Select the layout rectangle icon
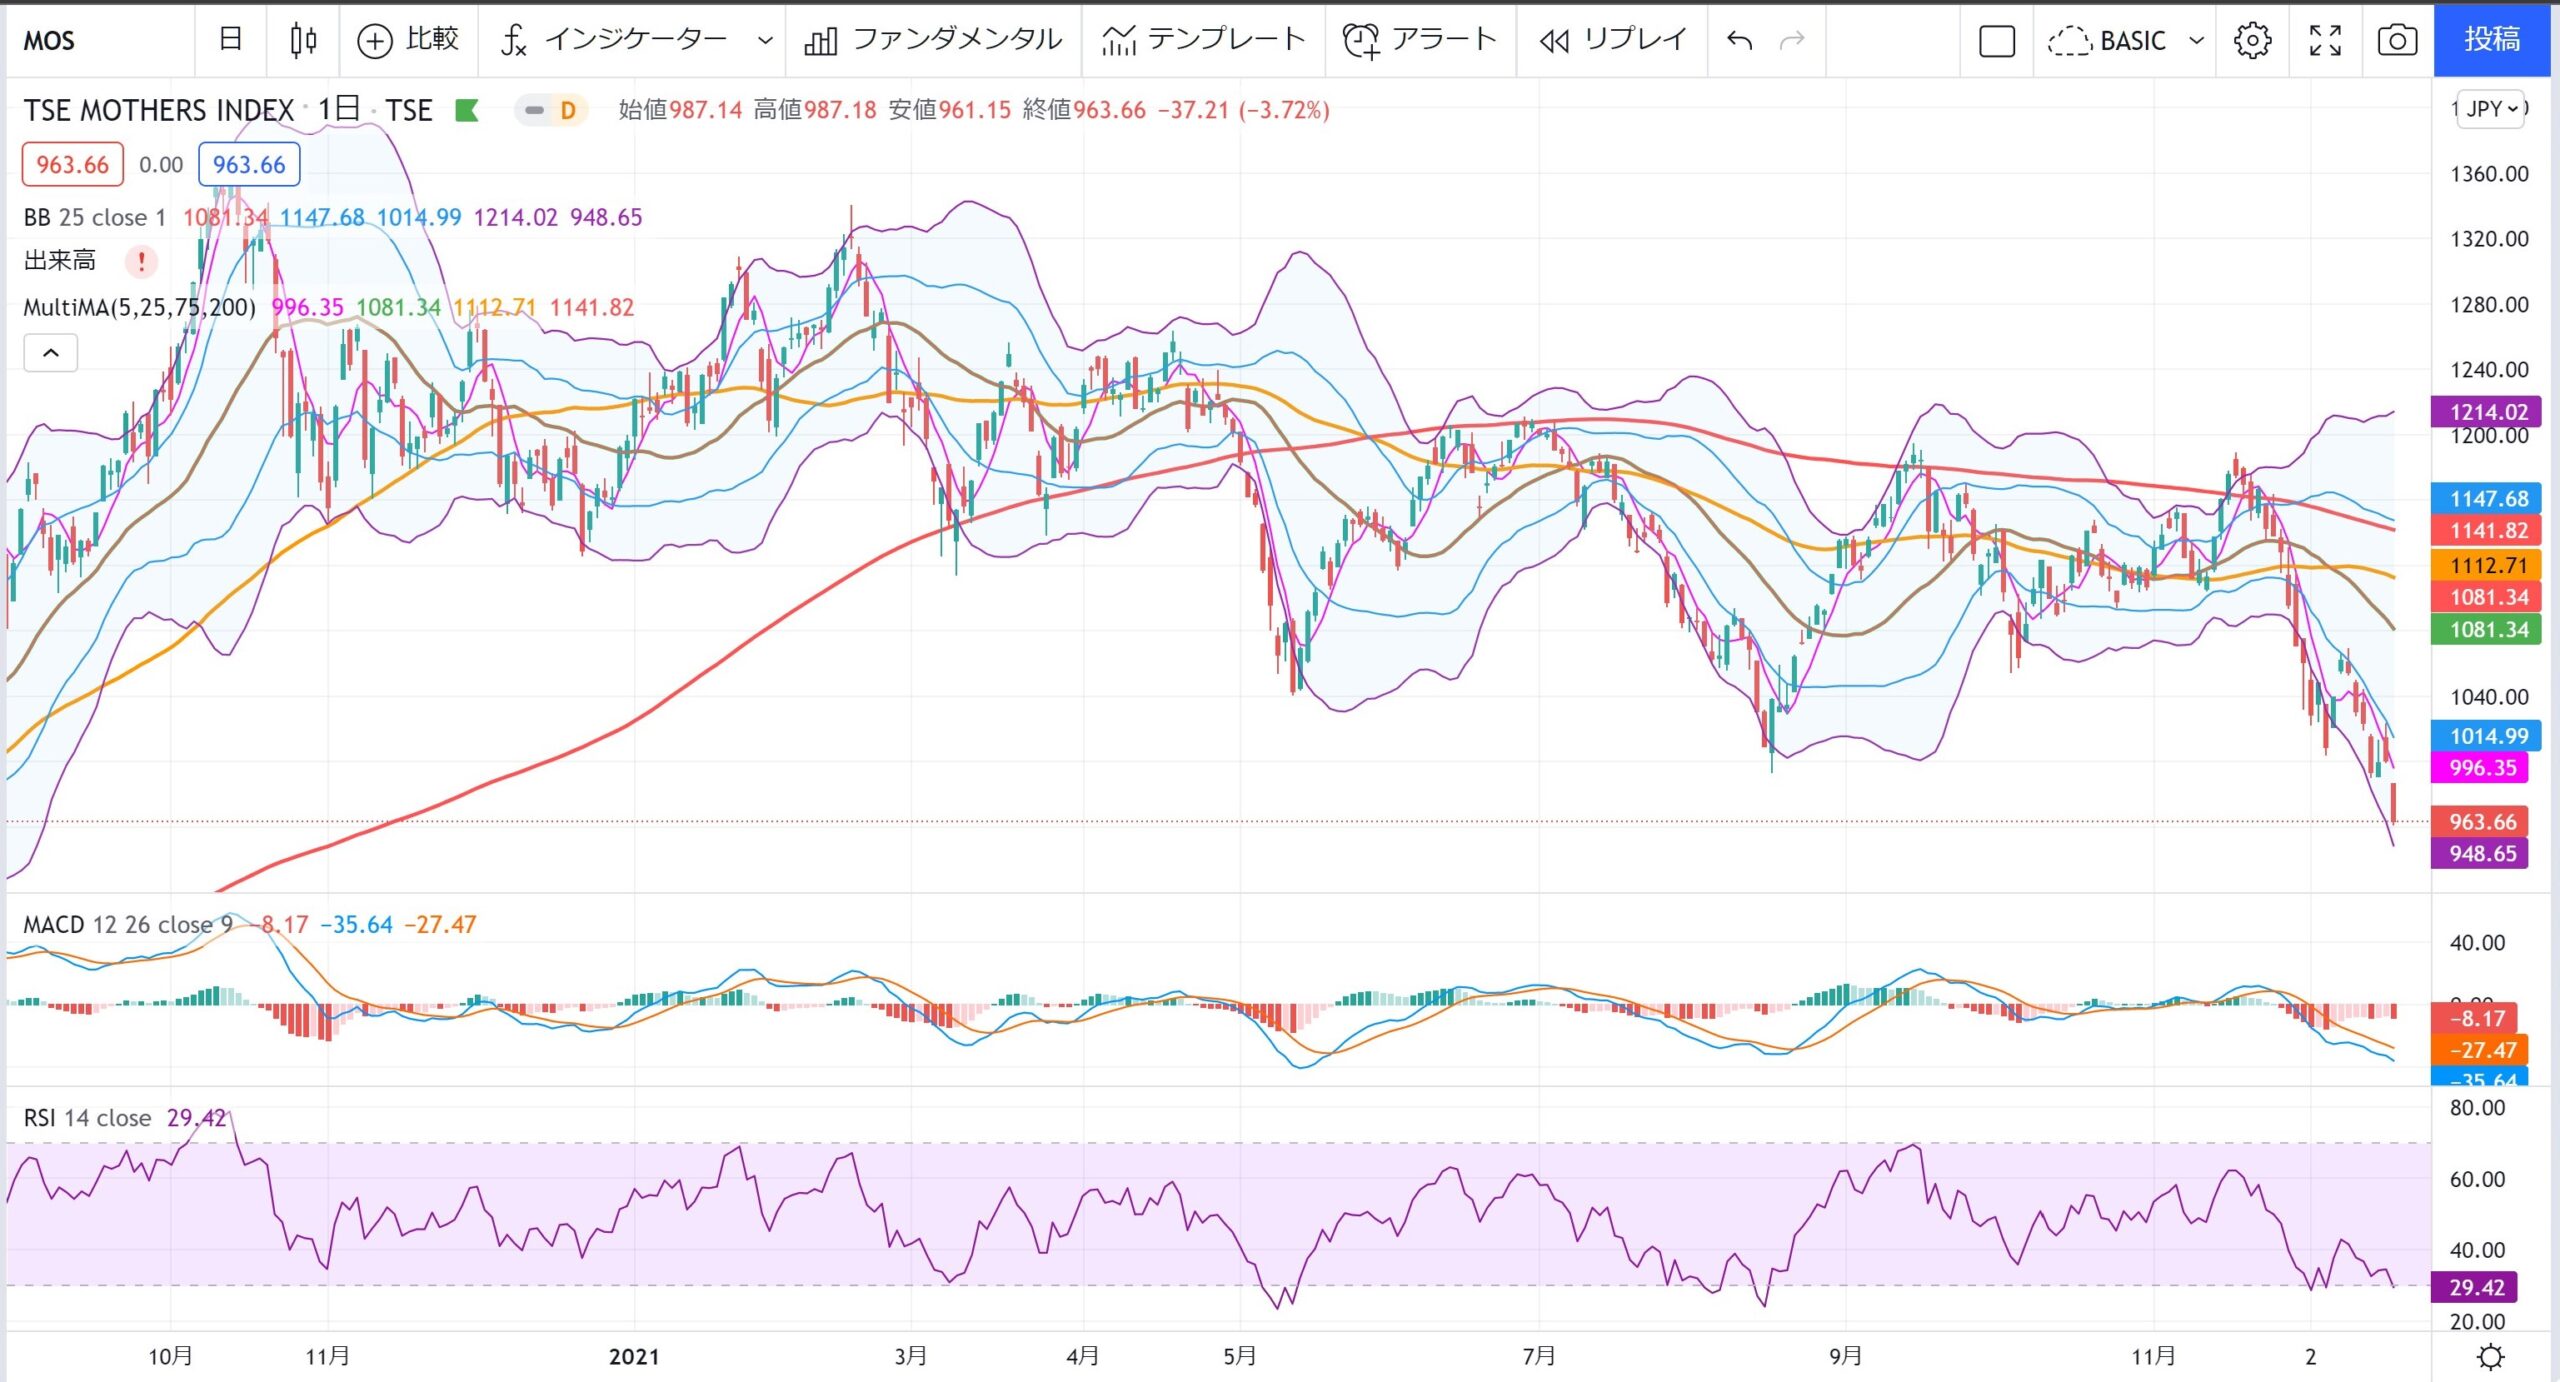2560x1382 pixels. point(1996,41)
